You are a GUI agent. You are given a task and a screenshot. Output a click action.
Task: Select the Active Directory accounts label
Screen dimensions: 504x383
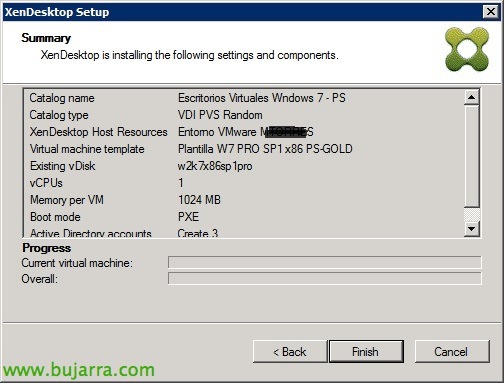coord(91,233)
